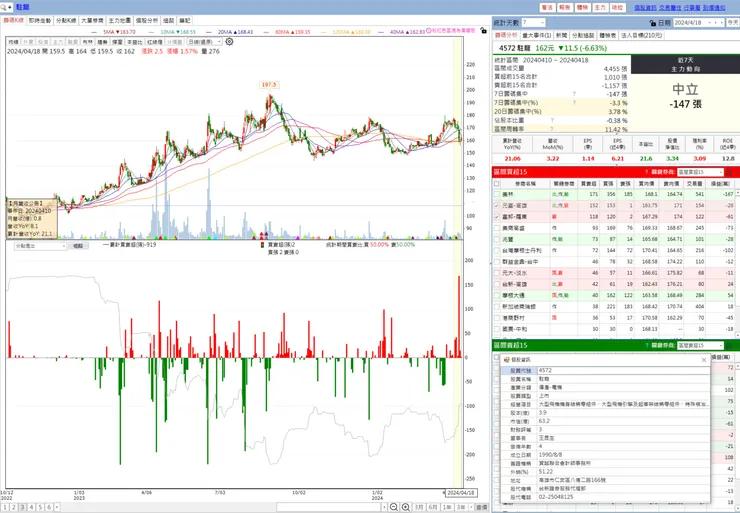Click the magnifier search icon at top-left
This screenshot has height=513, width=740.
point(3,7)
